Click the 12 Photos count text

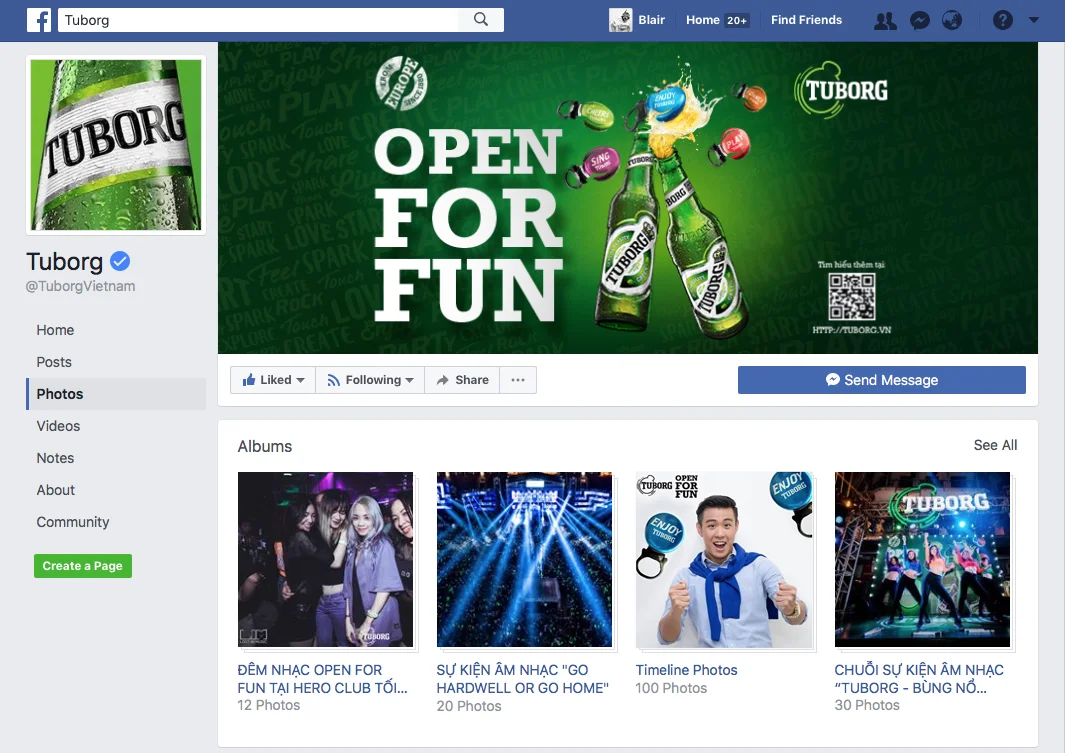pyautogui.click(x=268, y=705)
